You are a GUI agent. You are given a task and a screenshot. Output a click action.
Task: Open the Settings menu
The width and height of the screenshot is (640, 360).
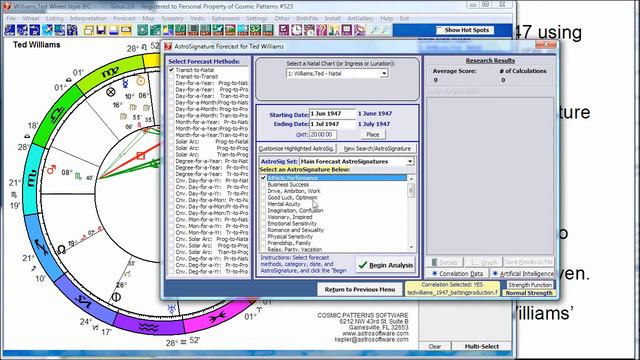click(x=257, y=19)
